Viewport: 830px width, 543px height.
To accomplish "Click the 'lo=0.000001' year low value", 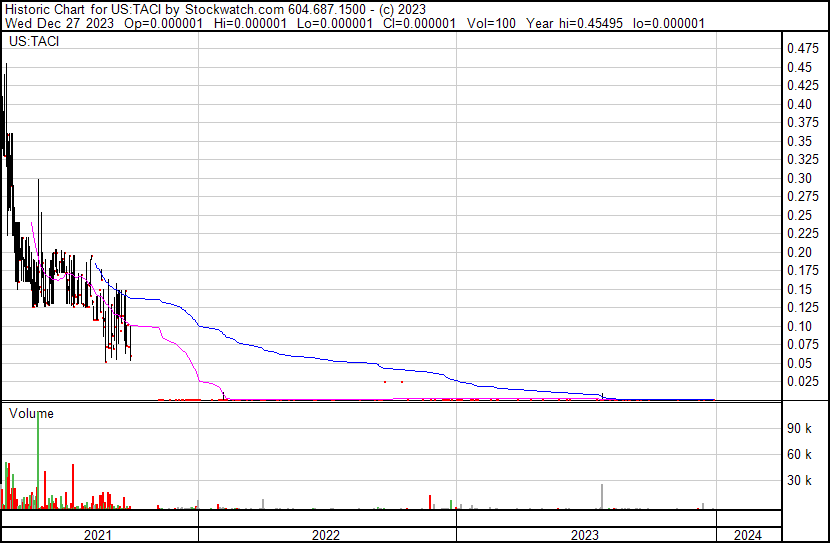I will point(669,23).
